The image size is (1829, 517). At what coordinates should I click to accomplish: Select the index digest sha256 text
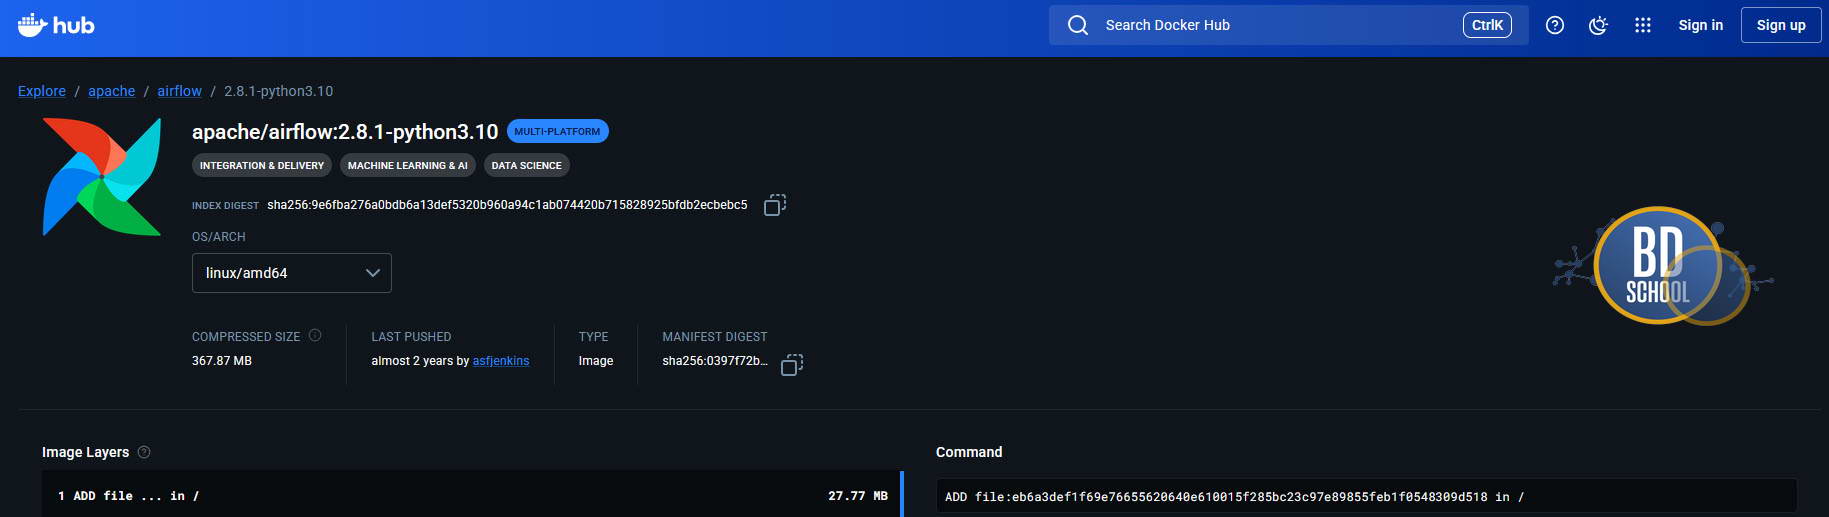507,205
